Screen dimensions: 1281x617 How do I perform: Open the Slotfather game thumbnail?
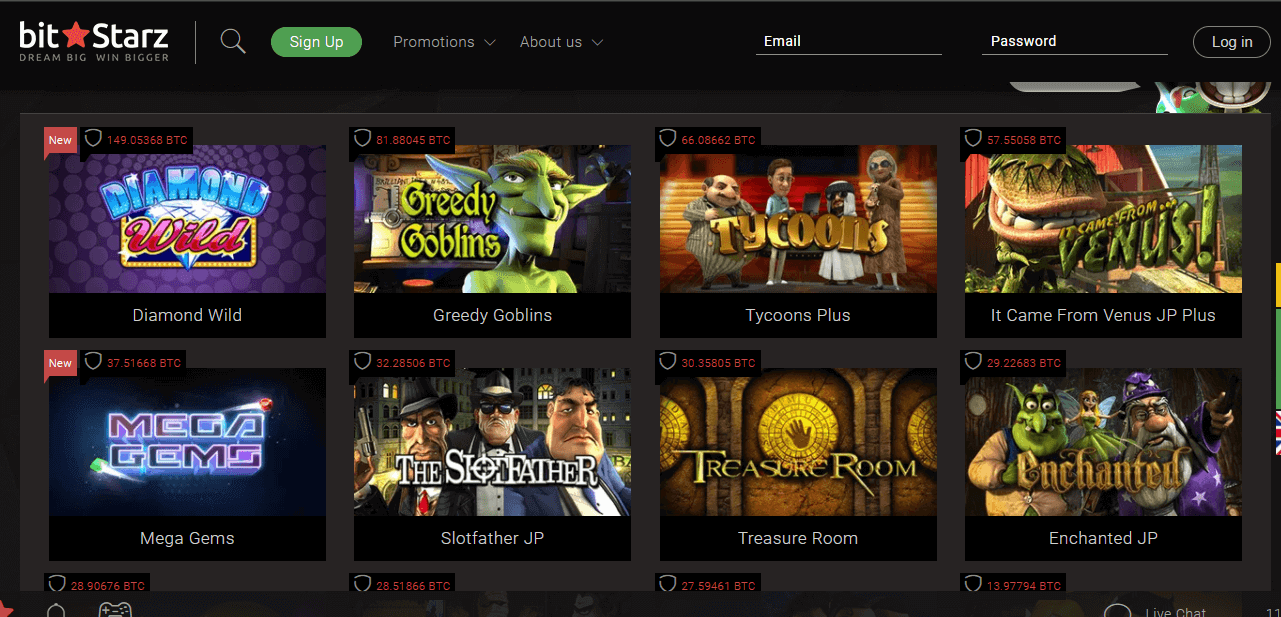click(492, 442)
